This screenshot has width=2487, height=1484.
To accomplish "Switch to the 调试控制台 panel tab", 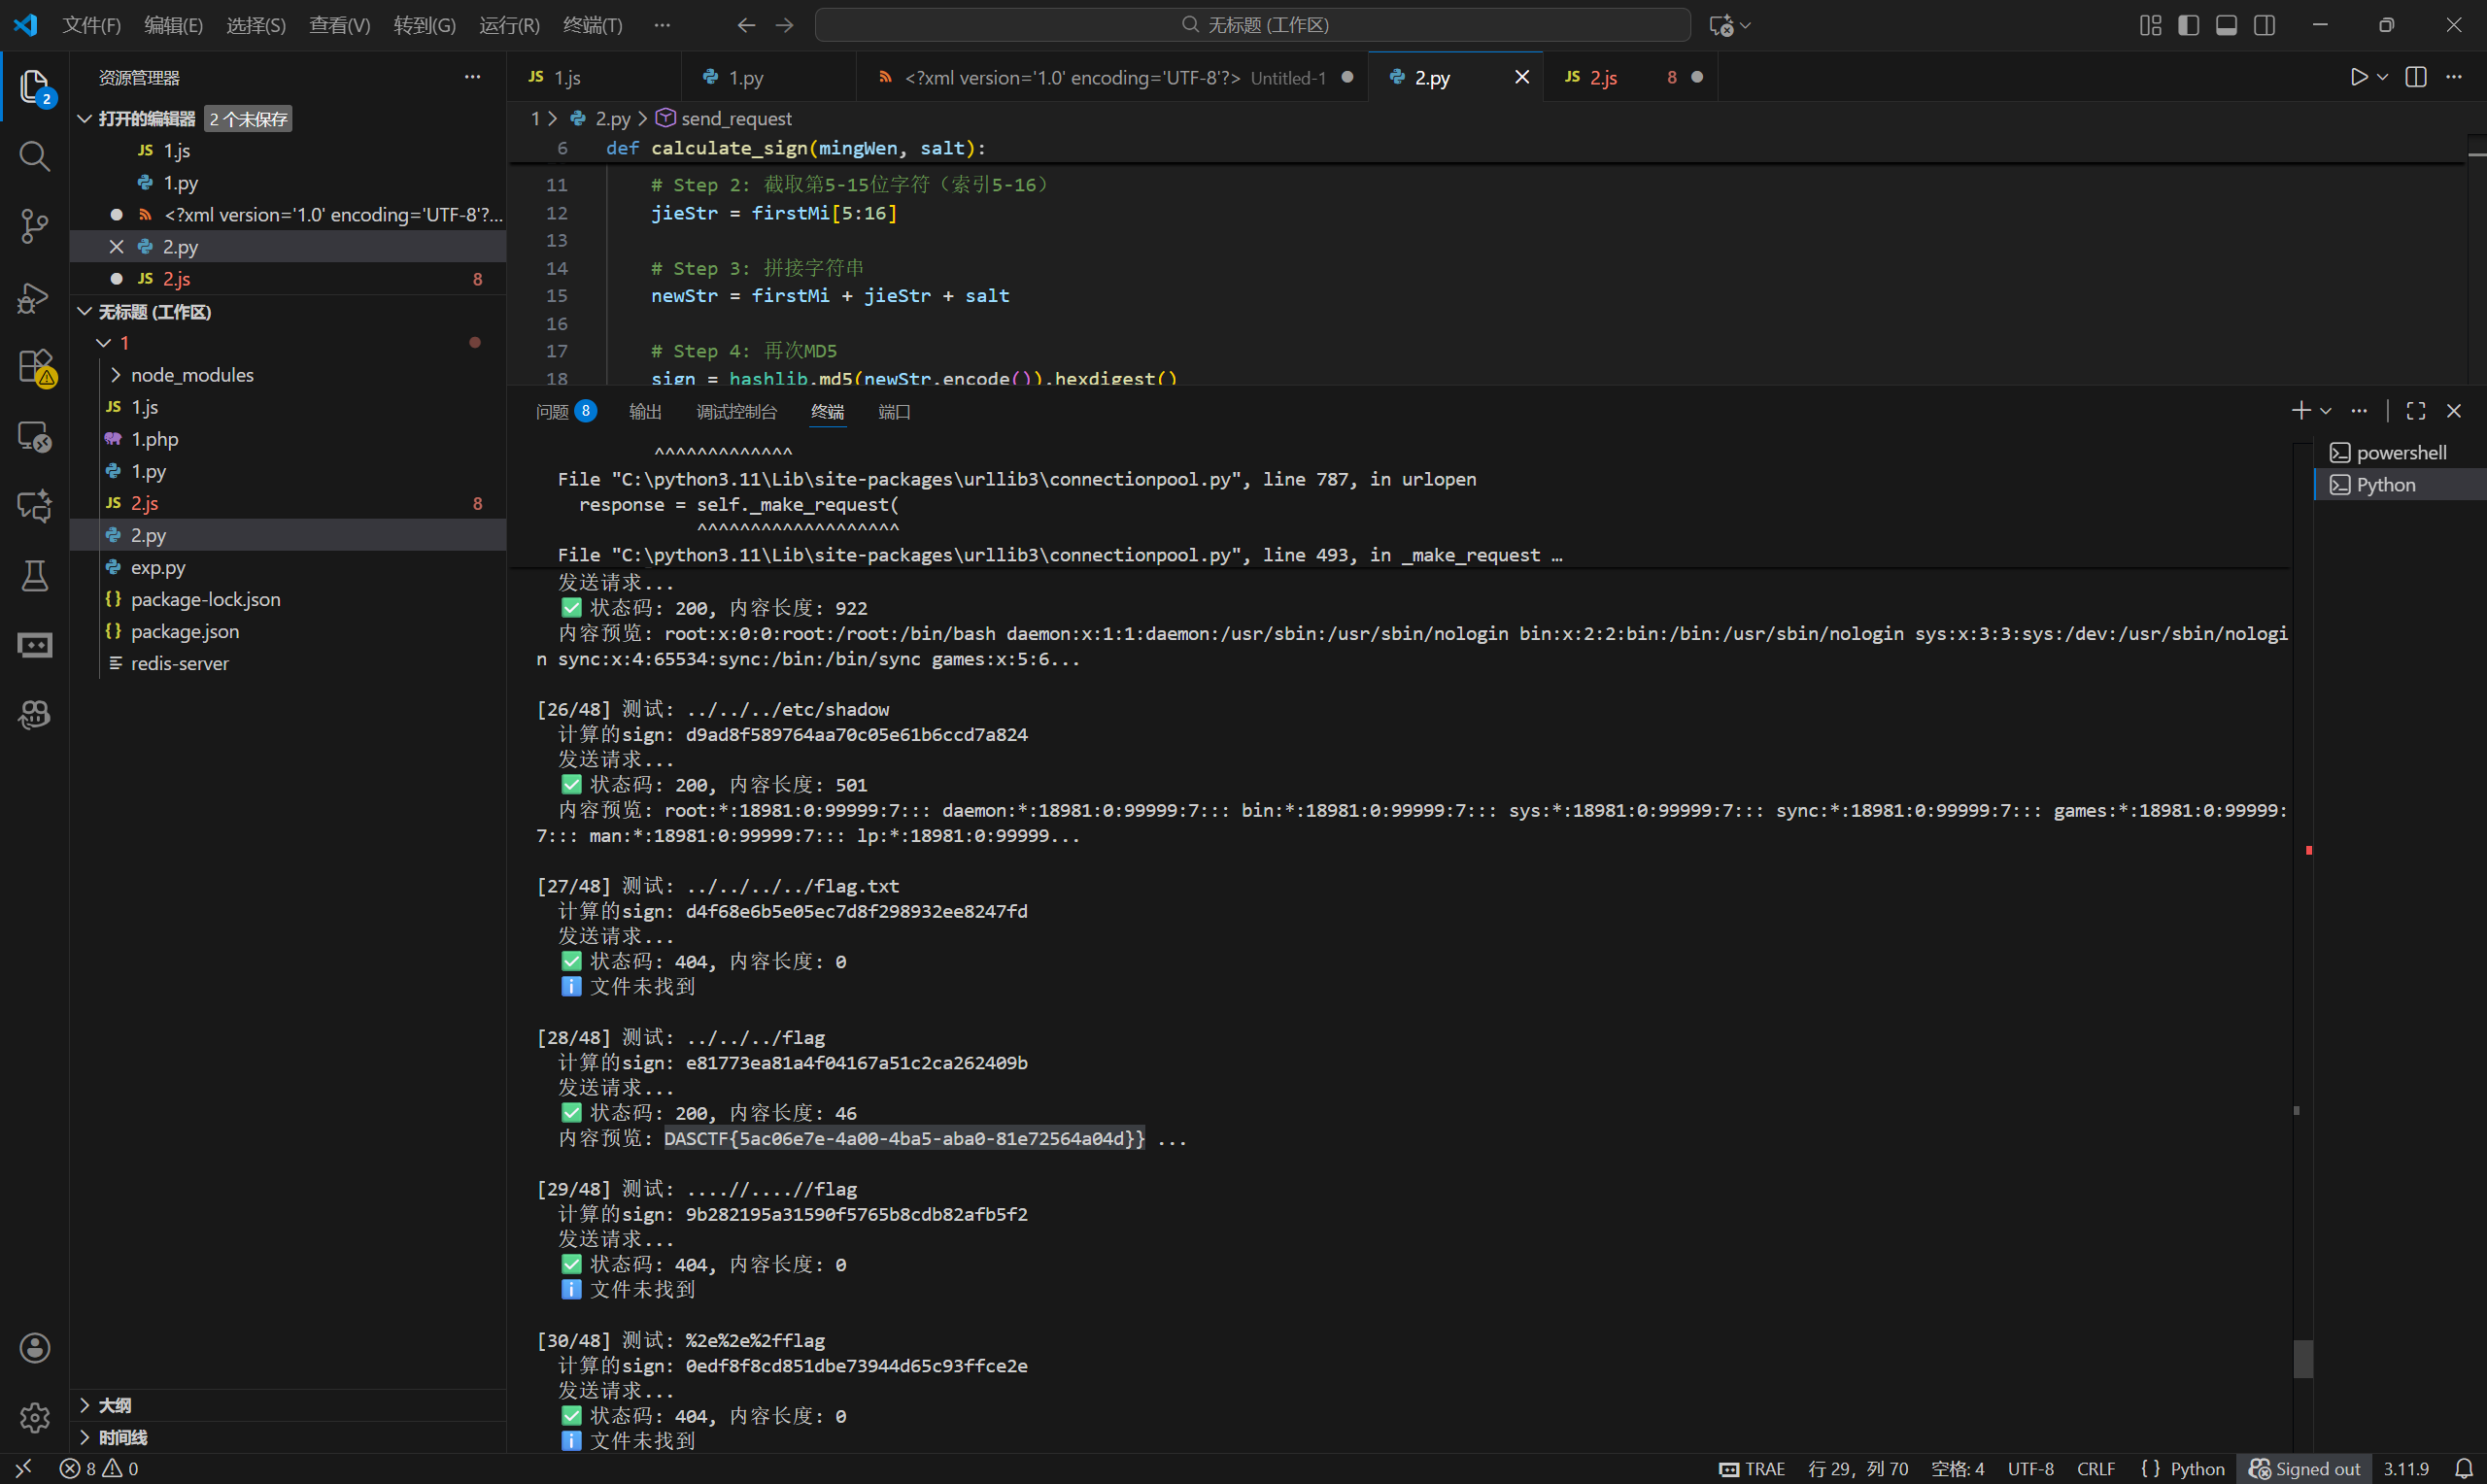I will 736,412.
